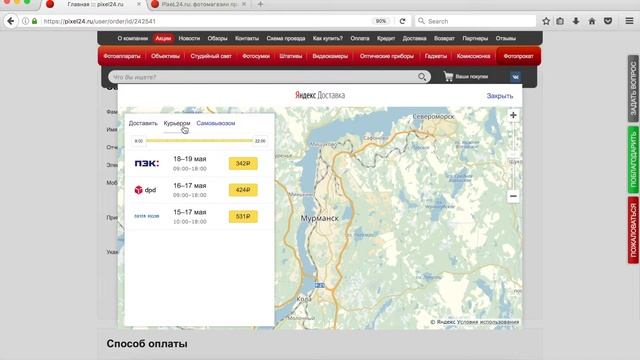Image resolution: width=640 pixels, height=360 pixels.
Task: Click the URL address bar
Action: [206, 21]
